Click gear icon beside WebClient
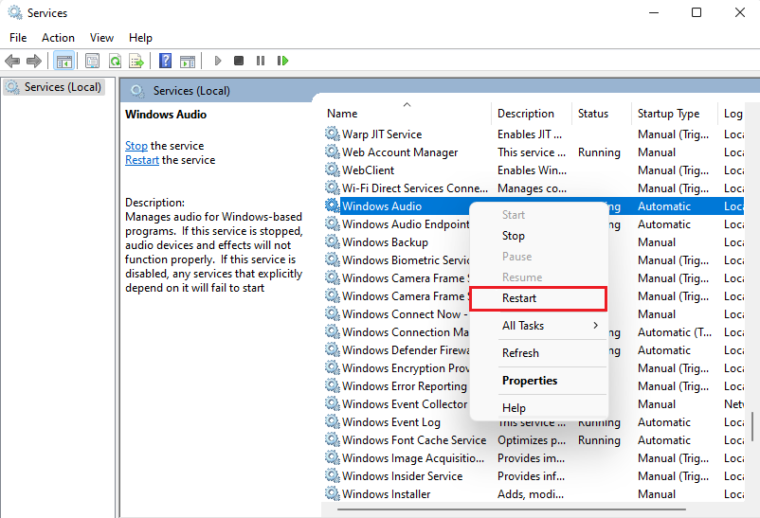The image size is (760, 518). pyautogui.click(x=332, y=170)
